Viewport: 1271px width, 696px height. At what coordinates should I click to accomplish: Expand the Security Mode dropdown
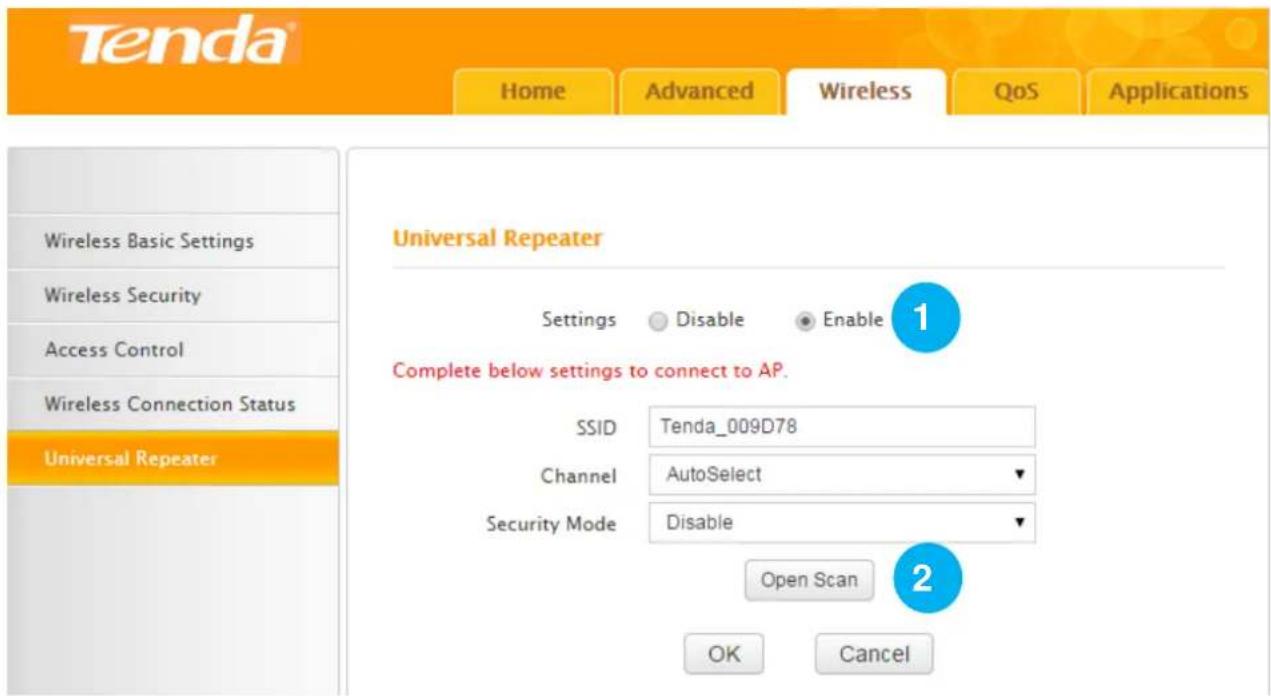[x=842, y=523]
